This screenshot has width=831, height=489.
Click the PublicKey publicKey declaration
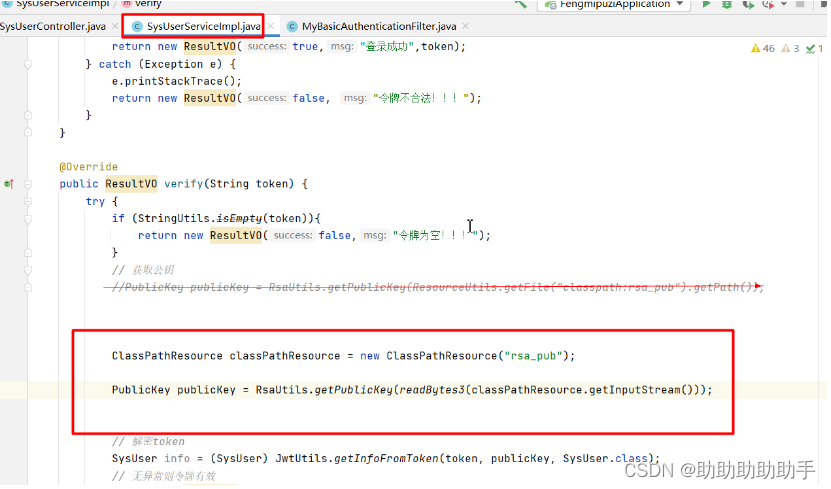pyautogui.click(x=173, y=390)
